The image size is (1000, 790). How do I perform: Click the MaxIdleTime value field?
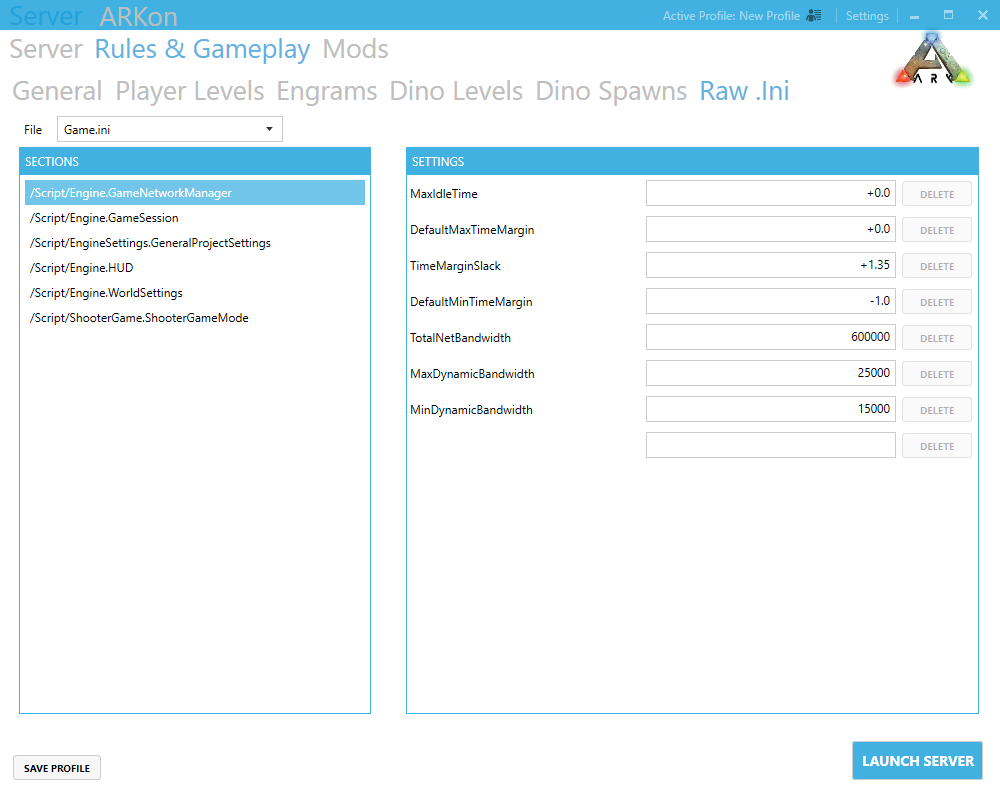pyautogui.click(x=770, y=194)
